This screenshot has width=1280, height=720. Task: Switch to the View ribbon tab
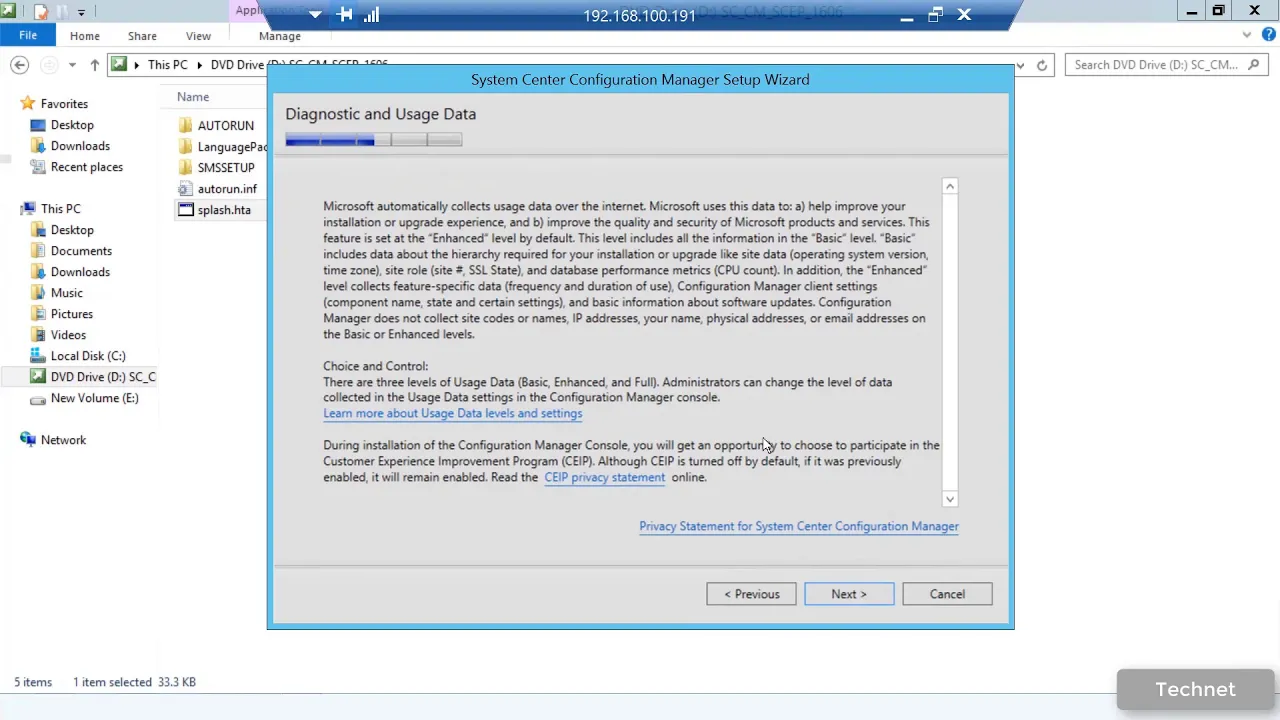(x=198, y=36)
